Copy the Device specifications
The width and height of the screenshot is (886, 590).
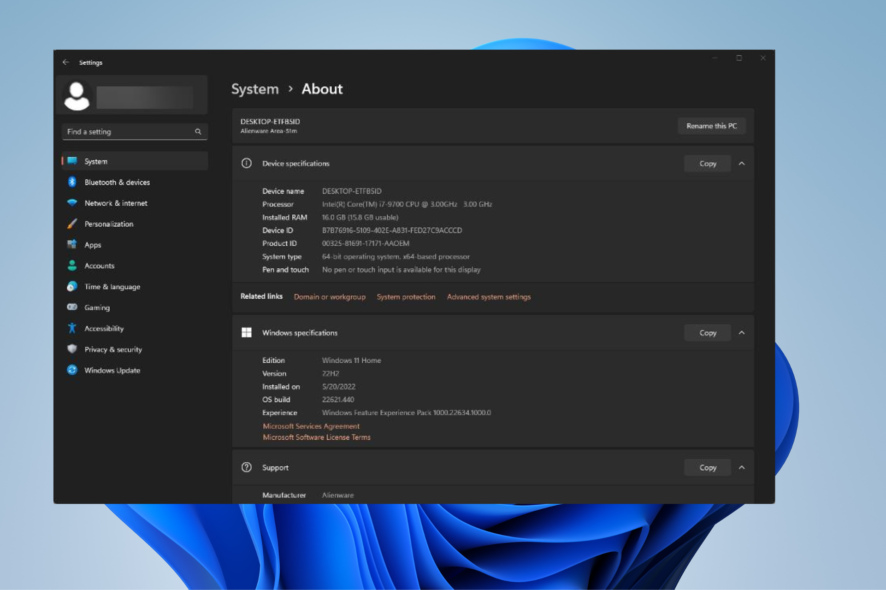click(707, 164)
